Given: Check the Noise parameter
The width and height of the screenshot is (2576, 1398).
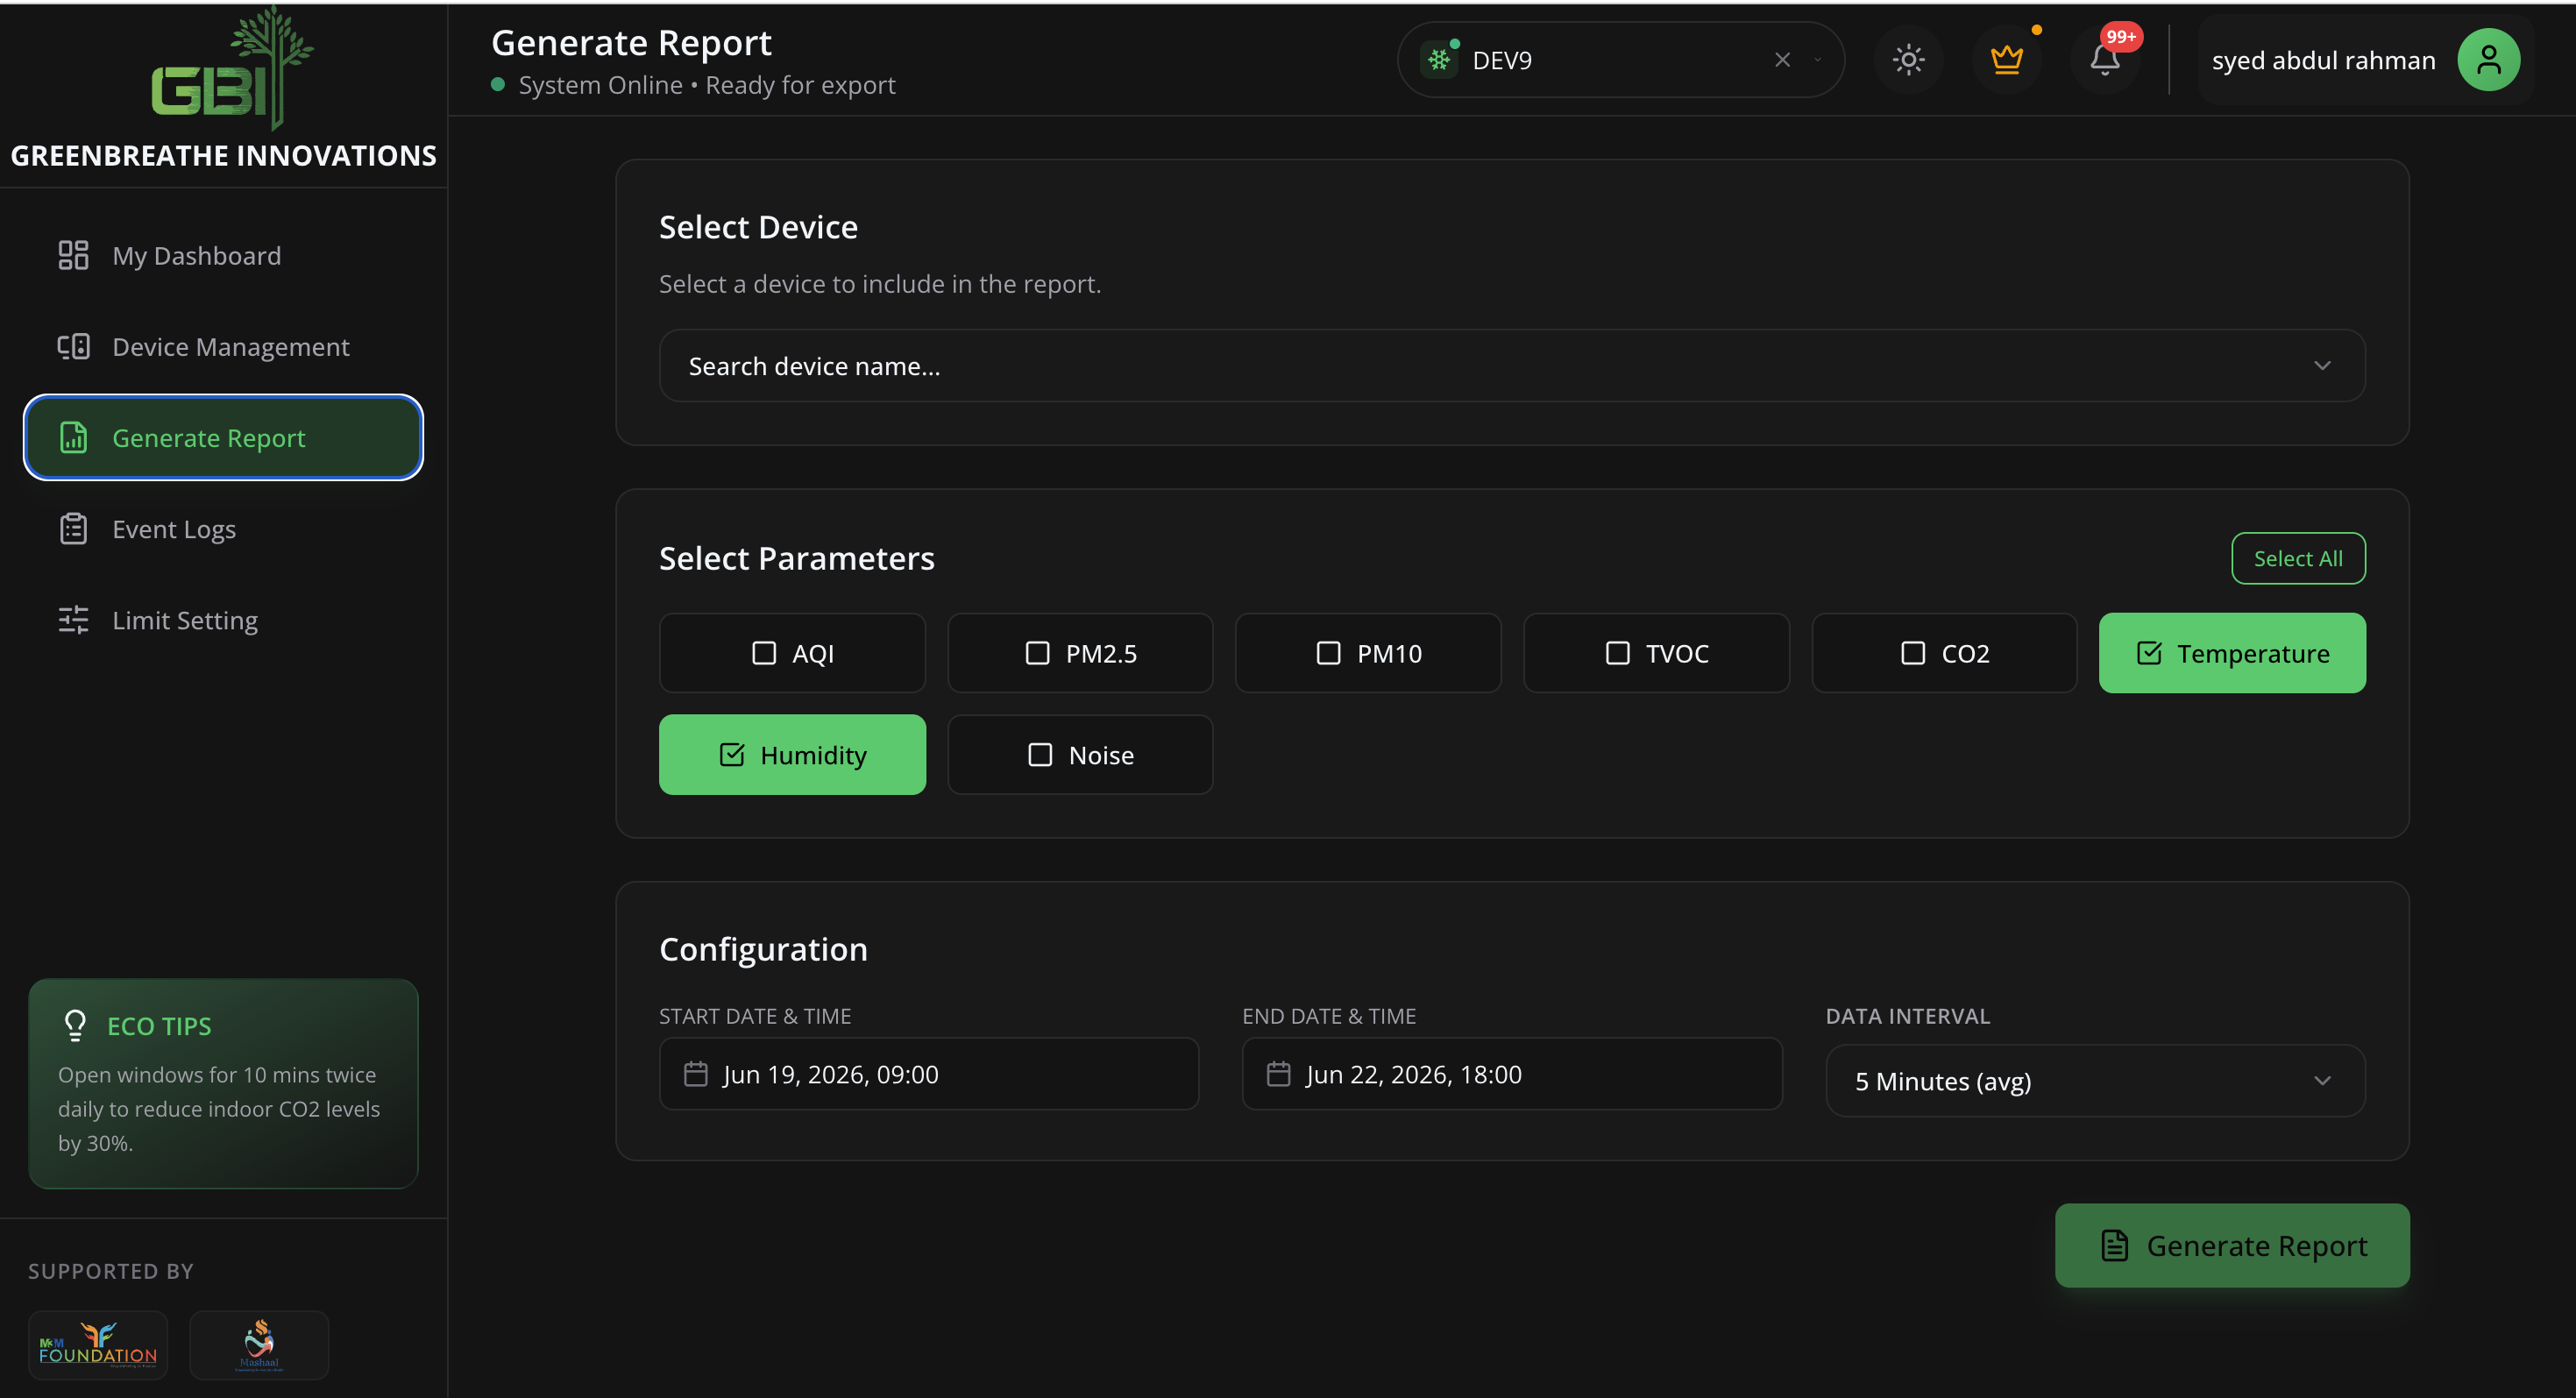Looking at the screenshot, I should [x=1080, y=754].
